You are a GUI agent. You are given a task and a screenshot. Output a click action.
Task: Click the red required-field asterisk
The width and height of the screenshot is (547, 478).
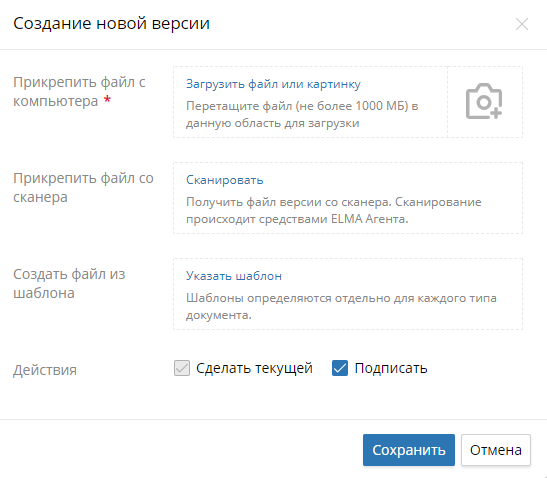(x=107, y=99)
